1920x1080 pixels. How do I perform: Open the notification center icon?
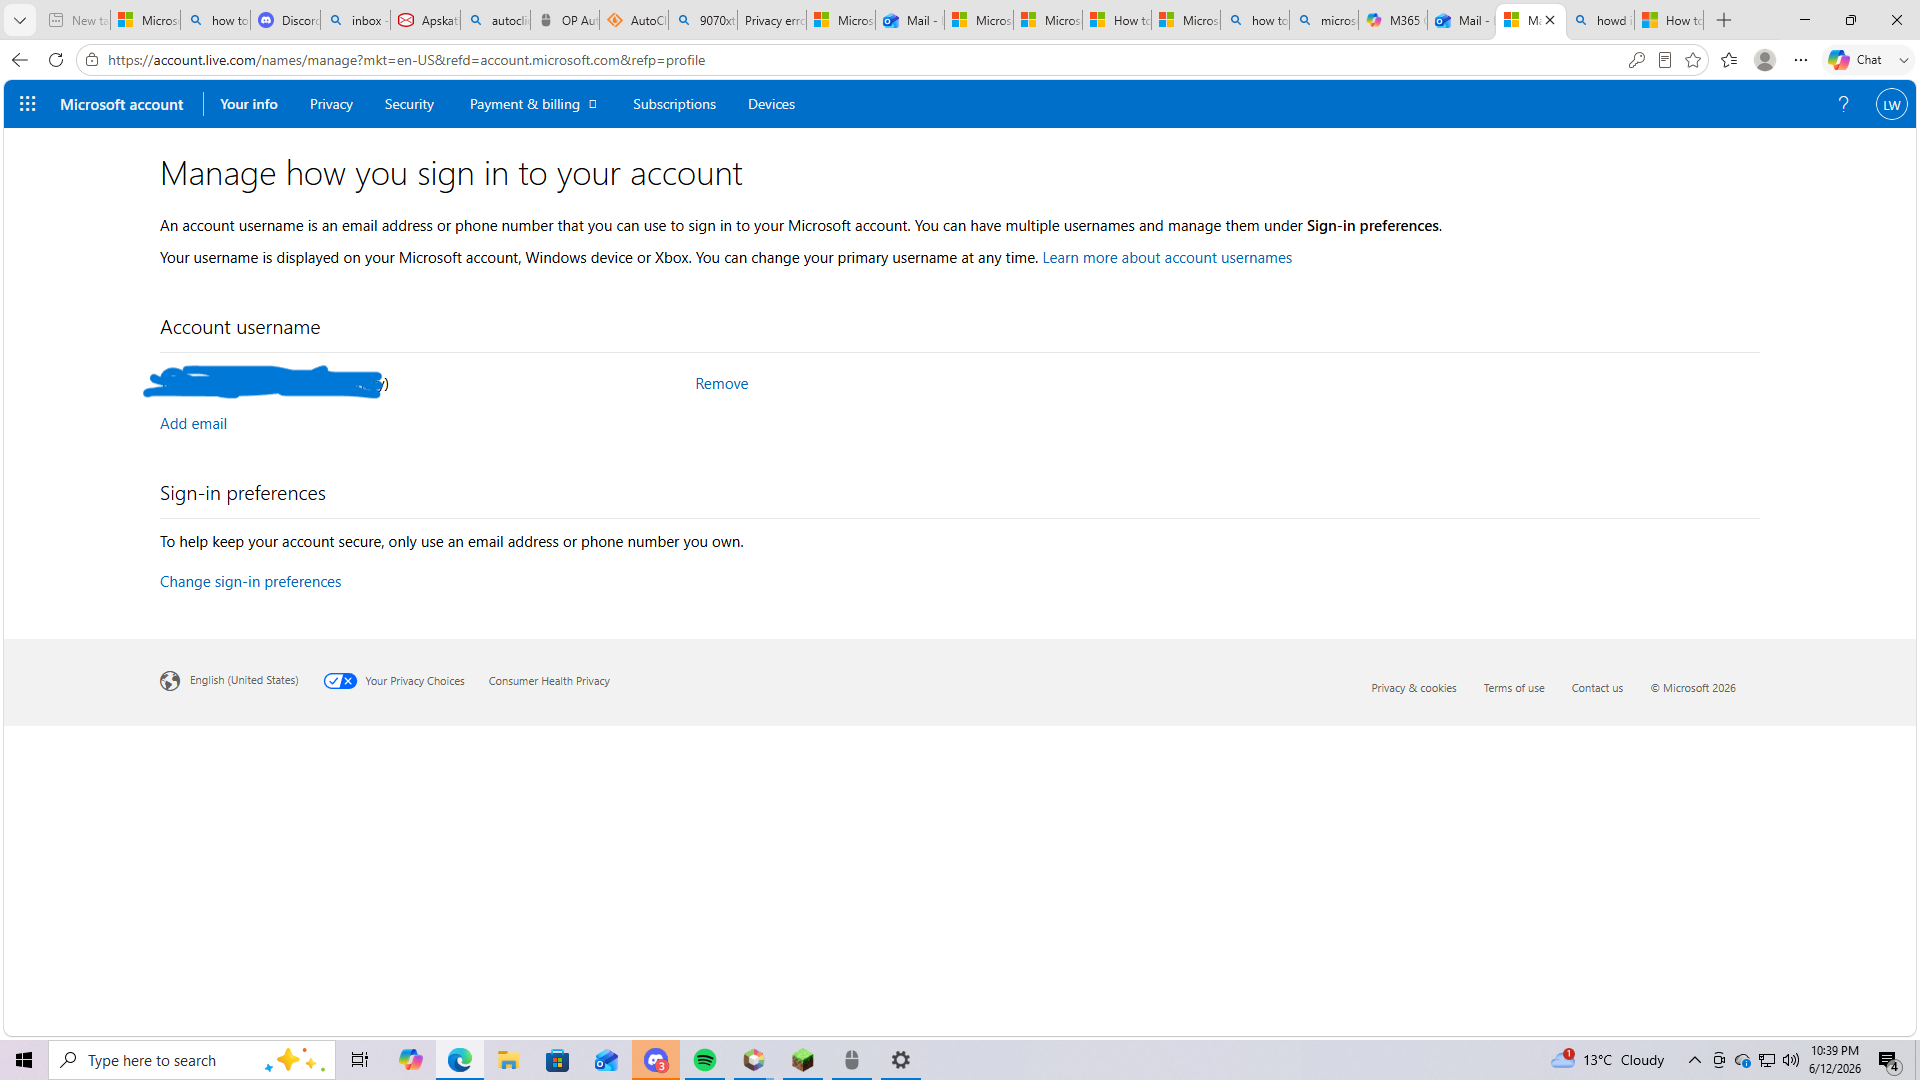[x=1889, y=1060]
